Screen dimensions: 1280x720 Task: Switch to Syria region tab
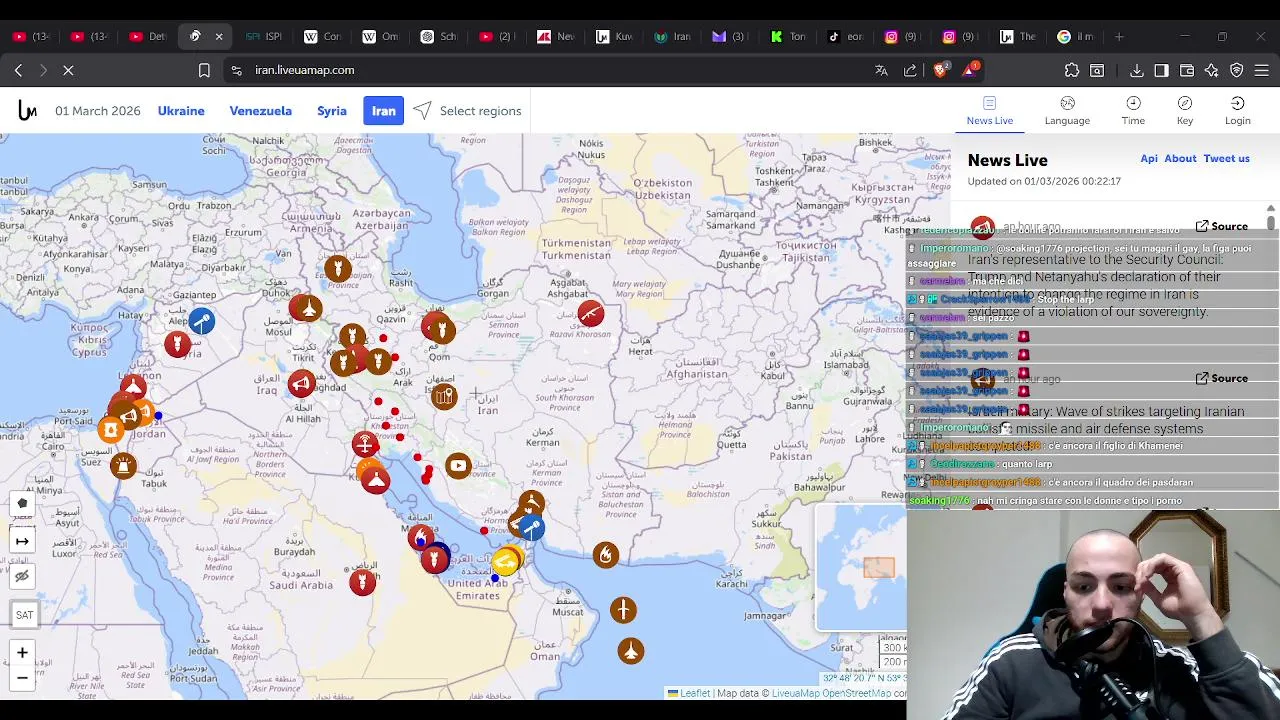click(332, 111)
